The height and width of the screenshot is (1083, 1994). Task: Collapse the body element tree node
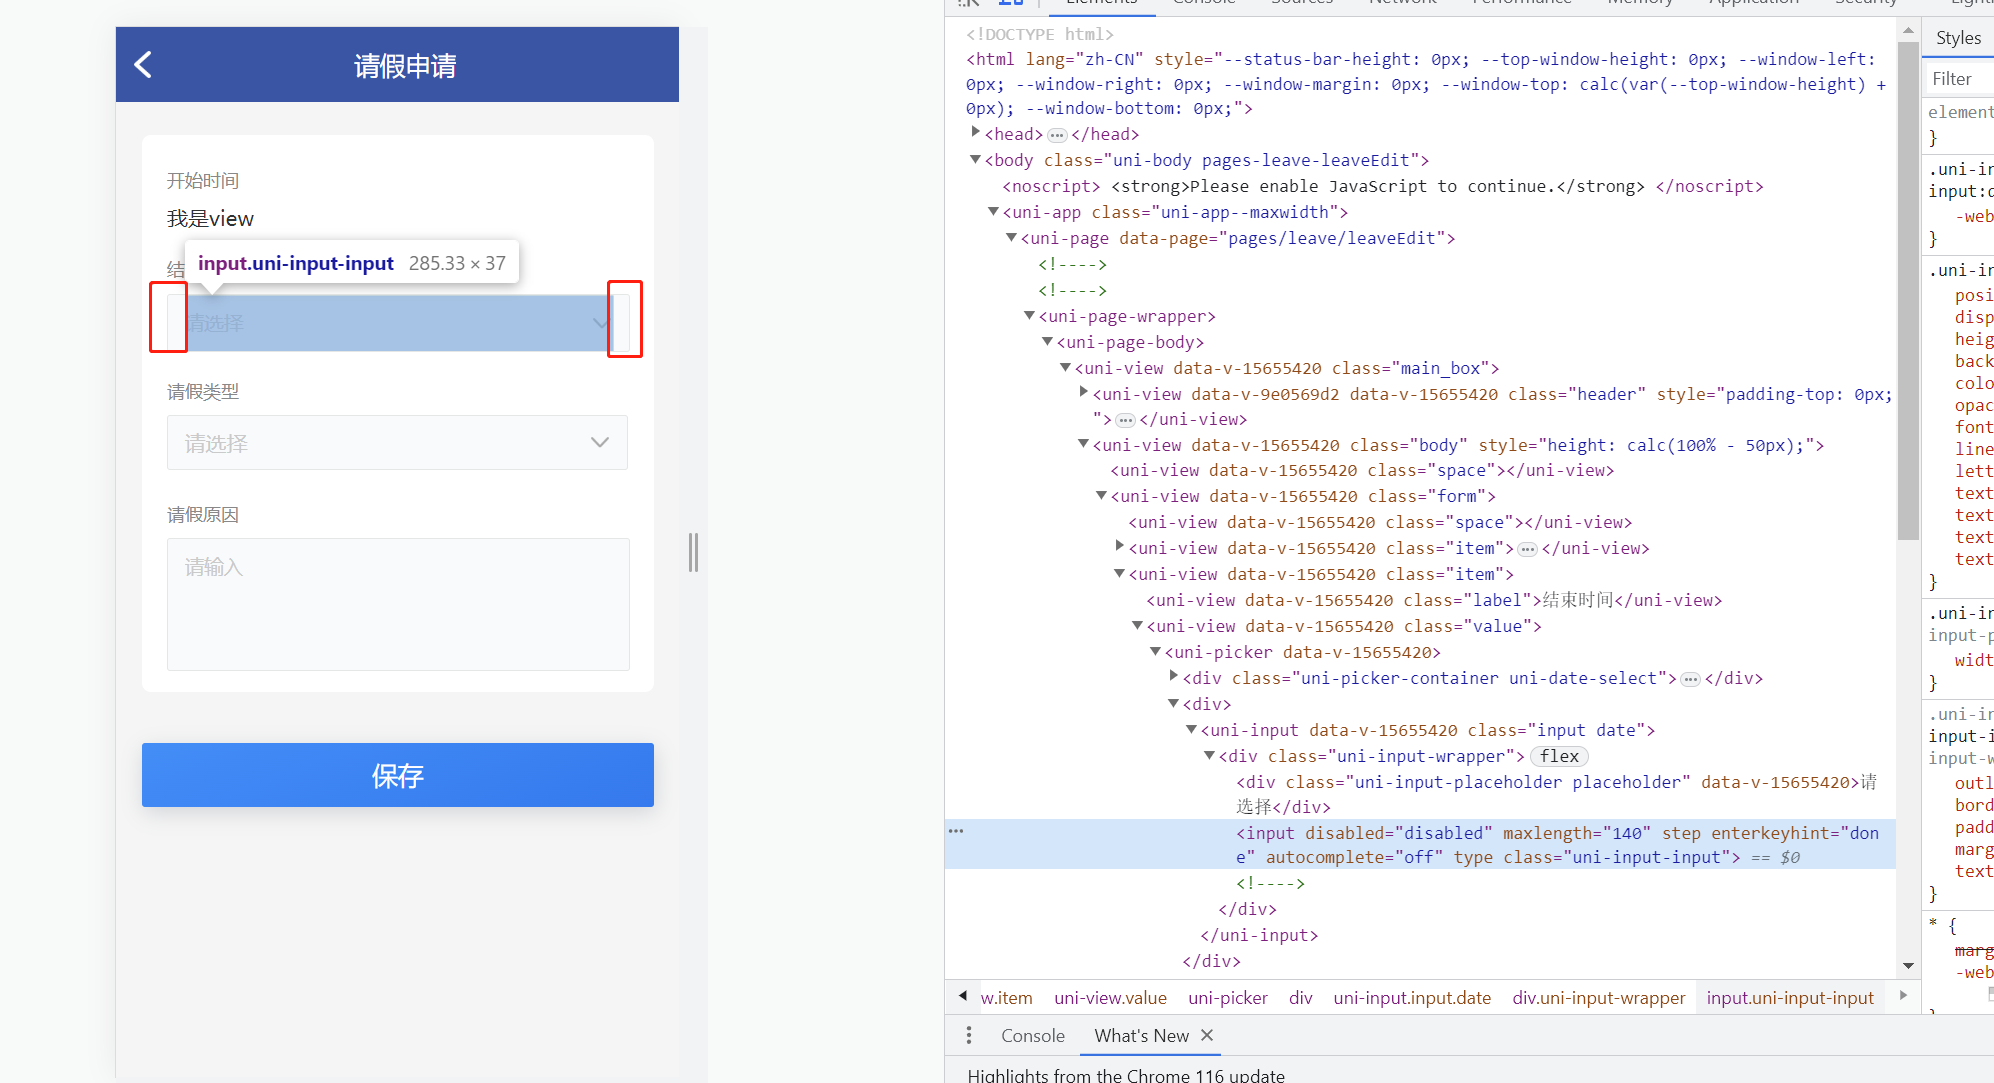click(975, 160)
